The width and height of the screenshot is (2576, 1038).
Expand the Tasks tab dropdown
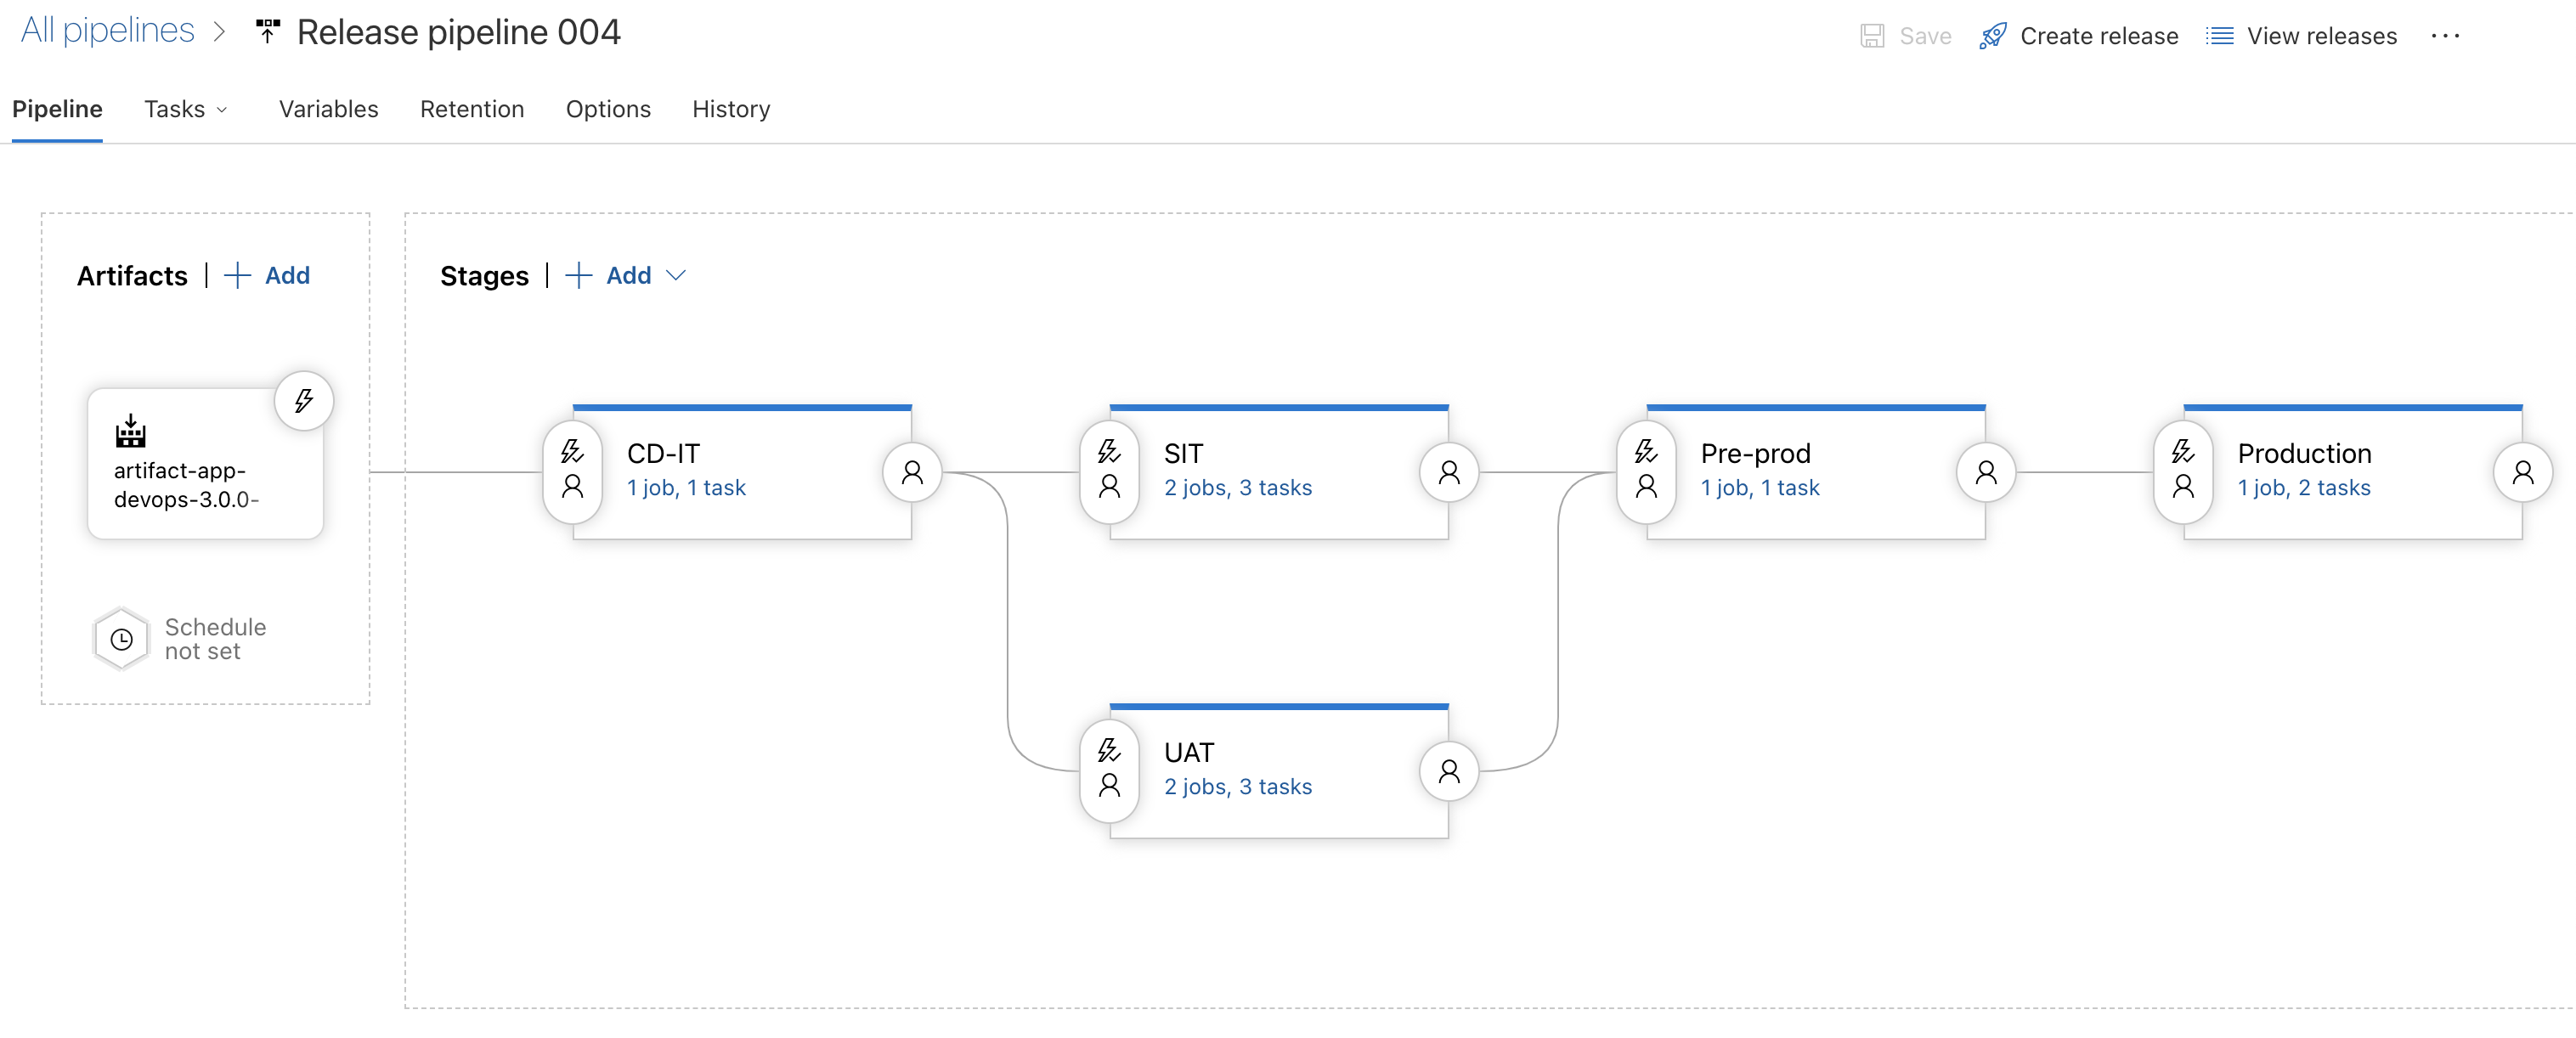[x=187, y=109]
